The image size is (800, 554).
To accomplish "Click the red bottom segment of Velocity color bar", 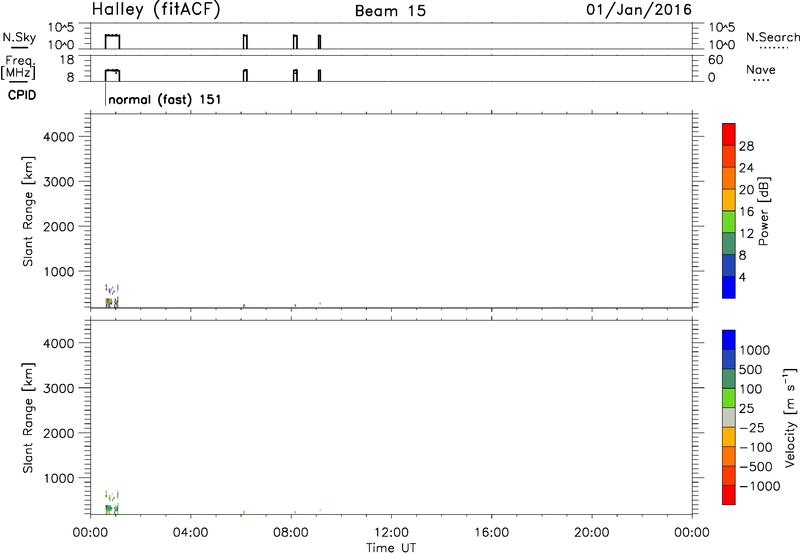I will 729,495.
